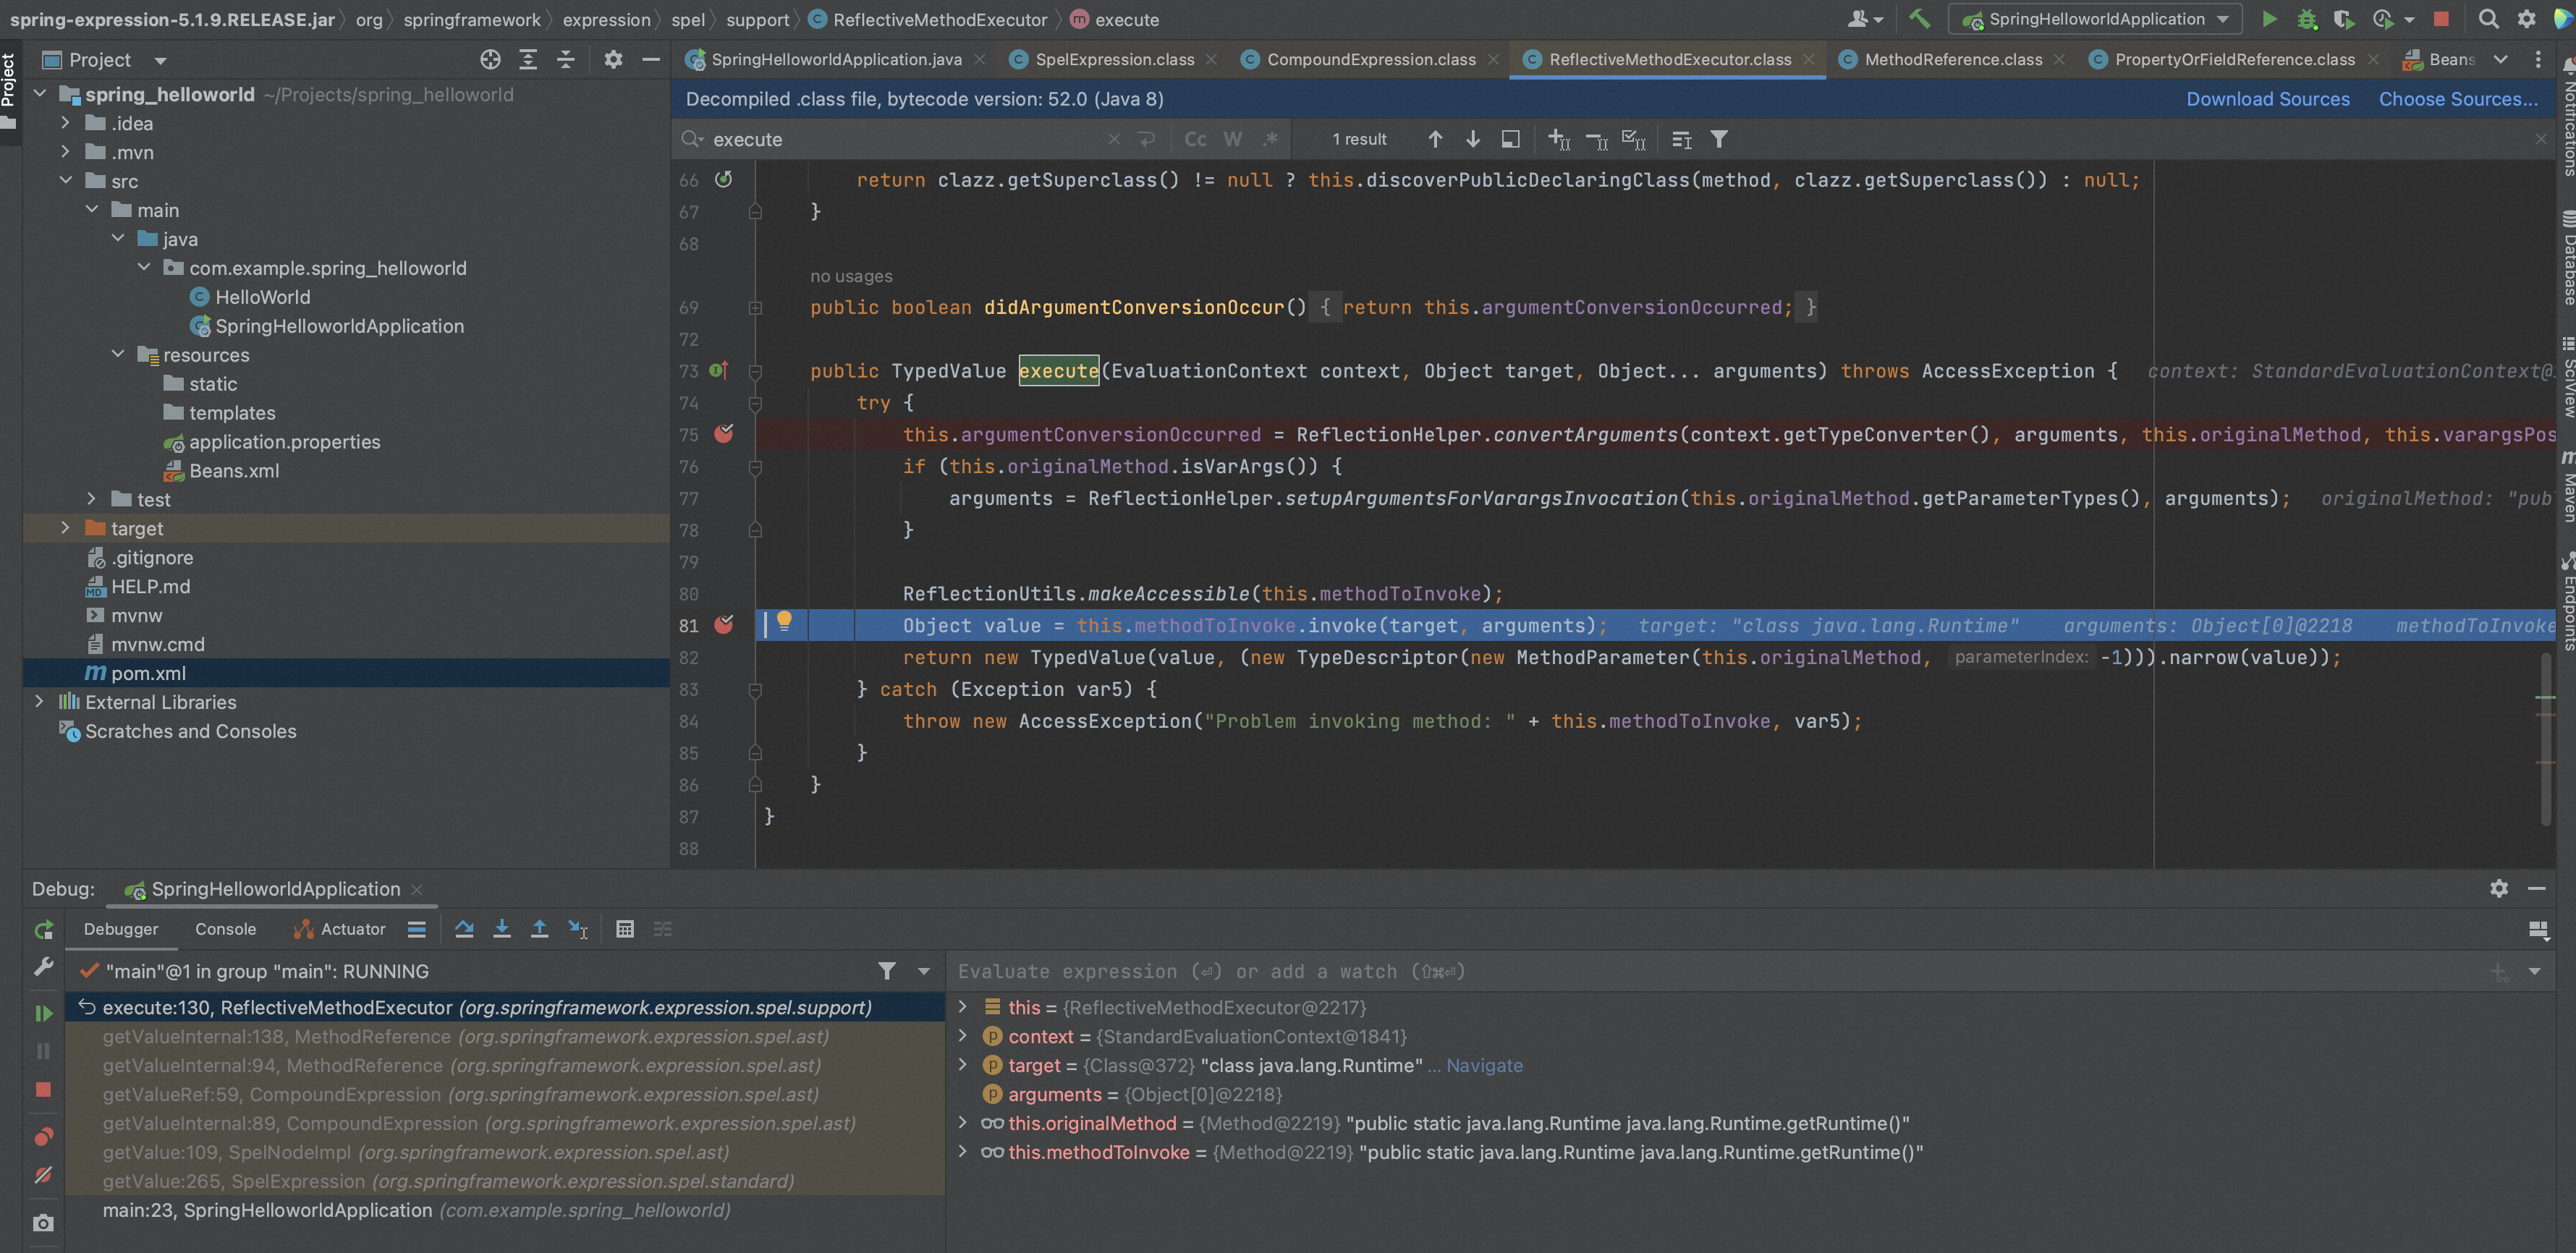
Task: Click the SpringHelloworldApplication run configuration dropdown
Action: pyautogui.click(x=2101, y=20)
